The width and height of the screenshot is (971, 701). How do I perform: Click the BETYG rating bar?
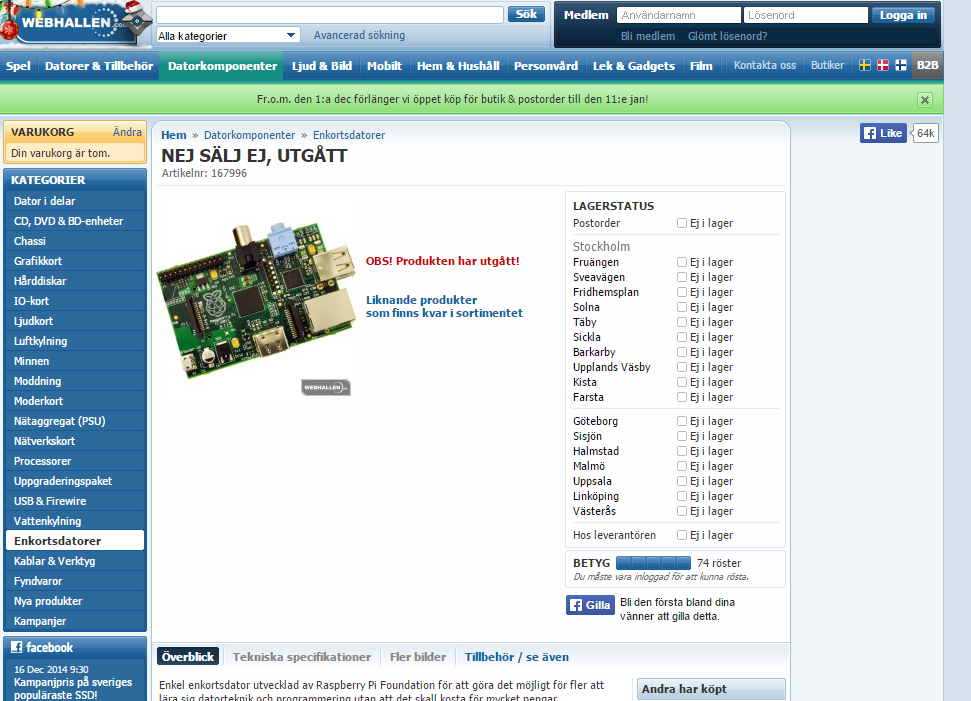pyautogui.click(x=653, y=563)
